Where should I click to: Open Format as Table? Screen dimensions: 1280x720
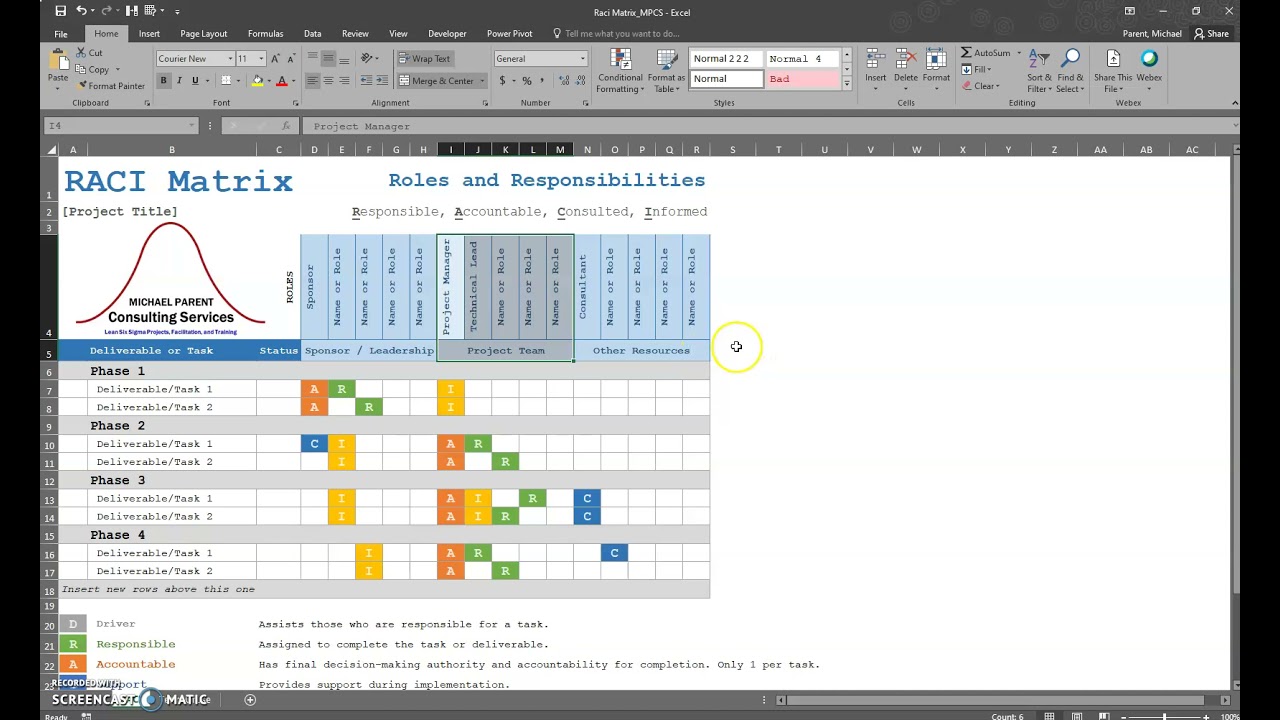point(666,71)
